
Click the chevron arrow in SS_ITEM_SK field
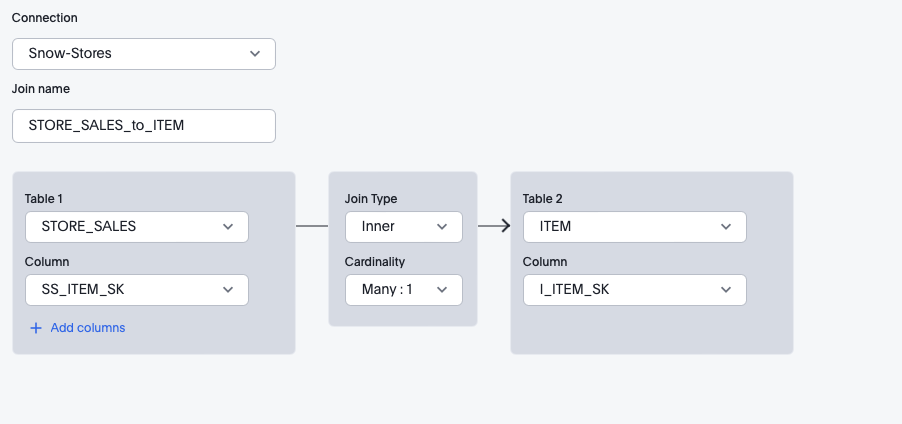pyautogui.click(x=228, y=290)
